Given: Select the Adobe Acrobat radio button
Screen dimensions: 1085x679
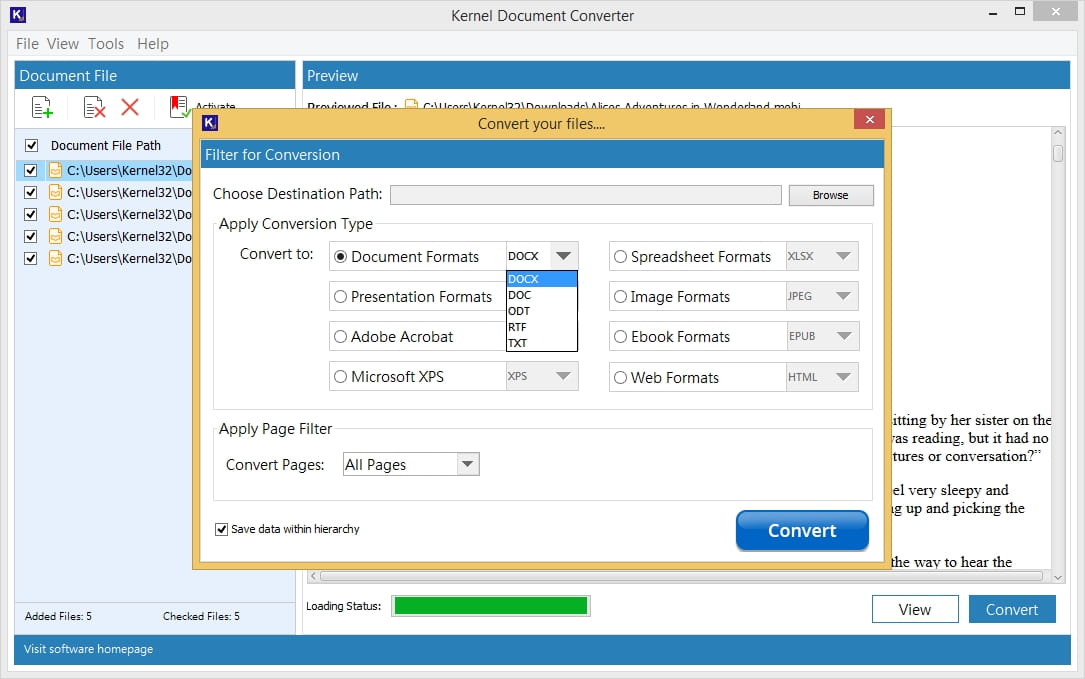Looking at the screenshot, I should coord(340,337).
